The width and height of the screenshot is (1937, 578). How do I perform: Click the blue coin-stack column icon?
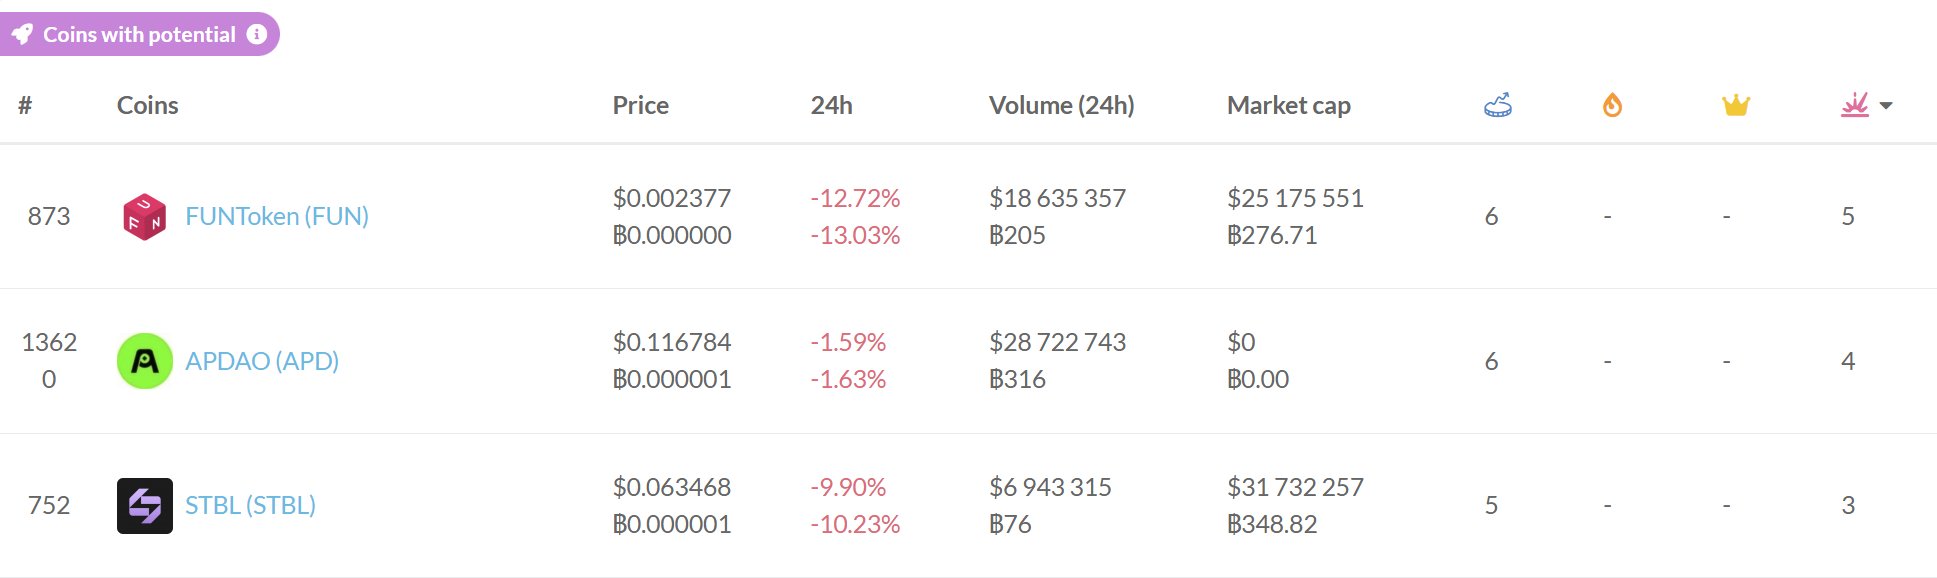tap(1497, 105)
